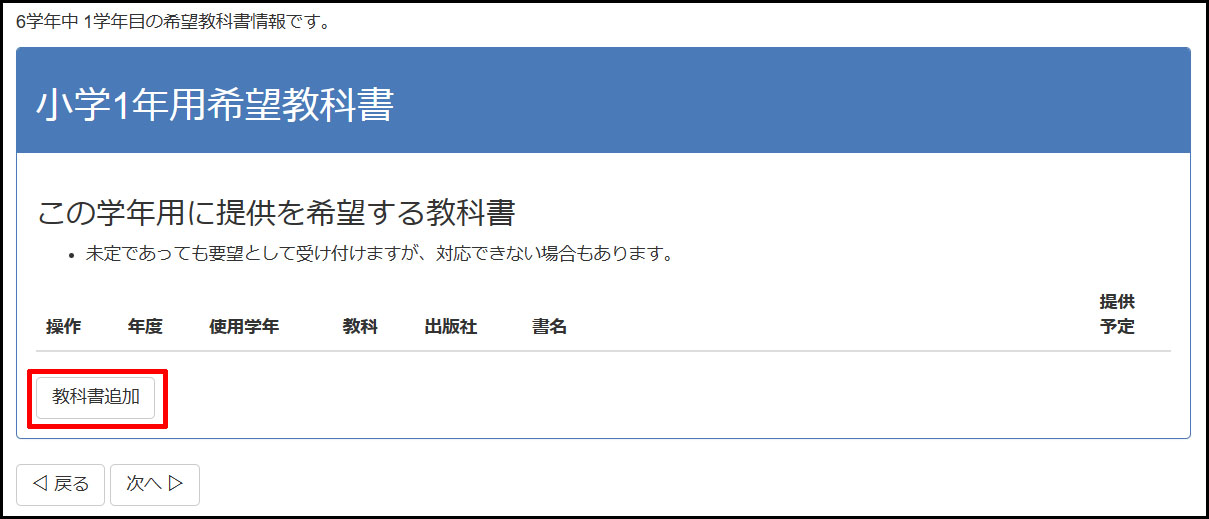Click the 教科書追加 button
Image resolution: width=1209 pixels, height=519 pixels.
point(96,397)
